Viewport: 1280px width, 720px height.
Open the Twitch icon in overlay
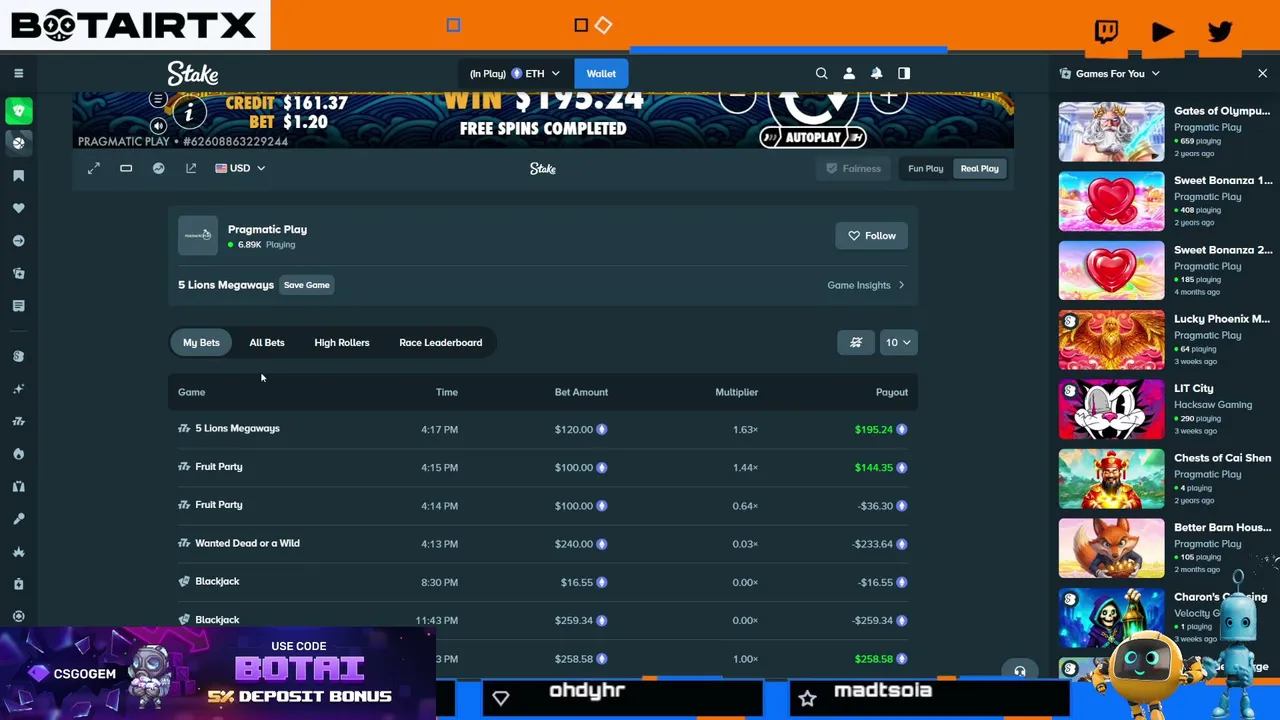[x=1106, y=31]
